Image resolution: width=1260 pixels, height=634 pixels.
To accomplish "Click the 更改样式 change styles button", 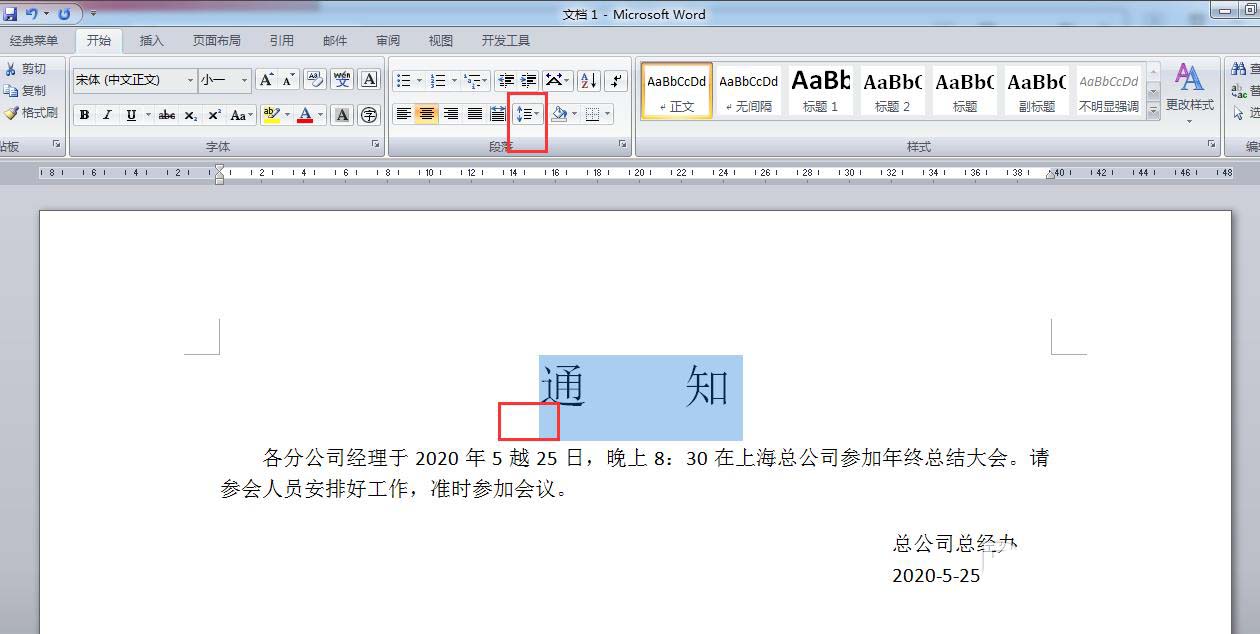I will [1189, 92].
